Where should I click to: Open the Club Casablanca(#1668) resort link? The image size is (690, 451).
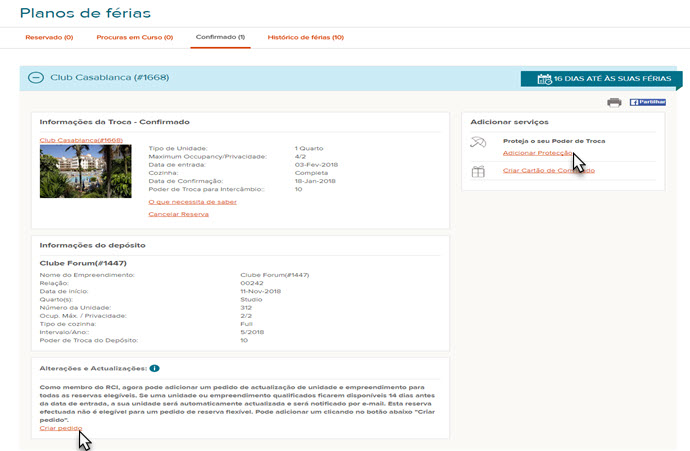81,140
